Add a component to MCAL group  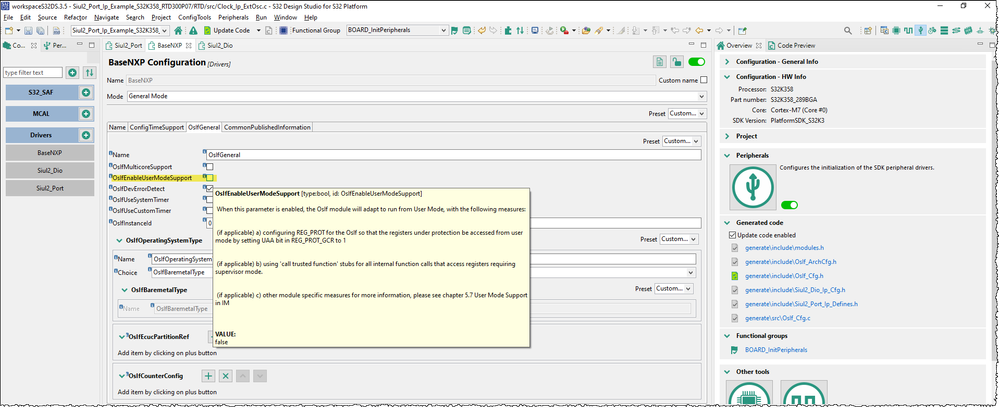85,113
